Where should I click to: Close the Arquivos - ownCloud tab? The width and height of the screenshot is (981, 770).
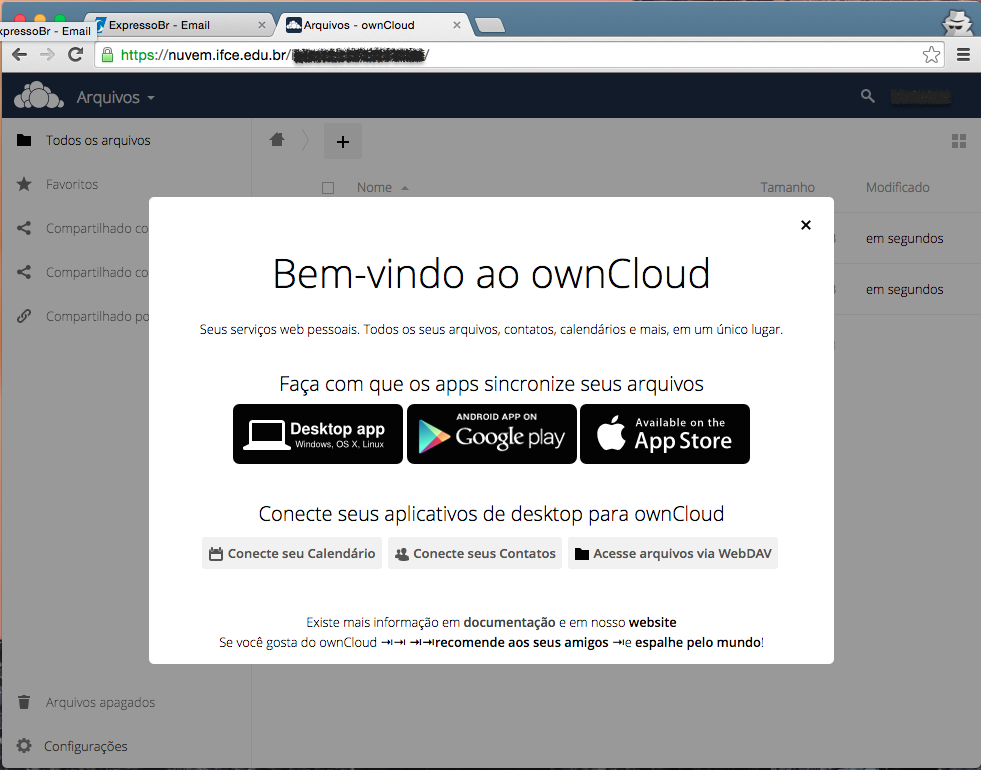click(x=457, y=26)
